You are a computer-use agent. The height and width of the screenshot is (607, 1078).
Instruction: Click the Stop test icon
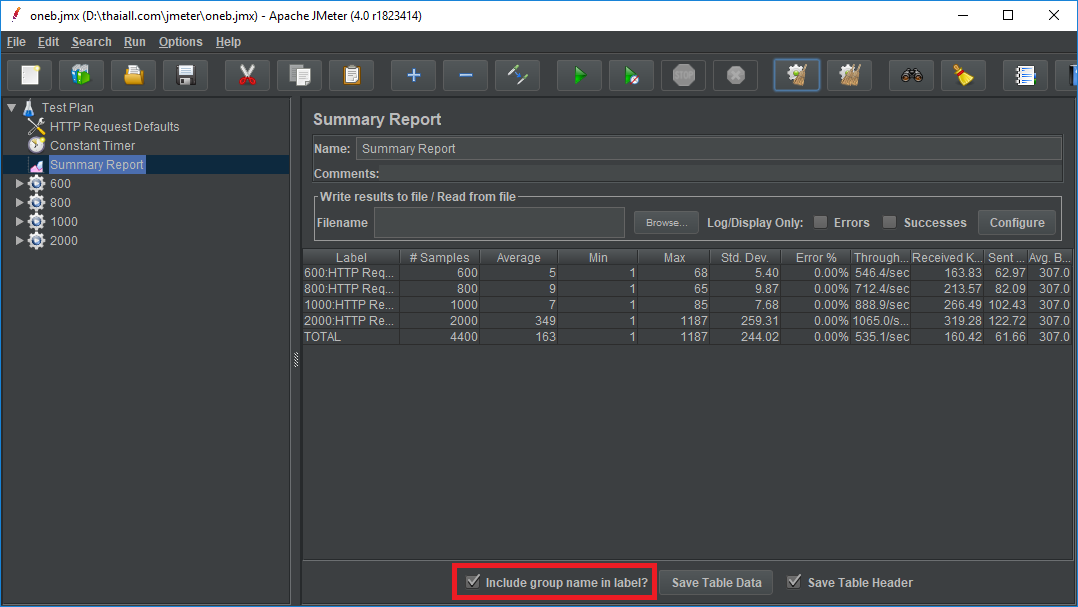click(x=683, y=76)
